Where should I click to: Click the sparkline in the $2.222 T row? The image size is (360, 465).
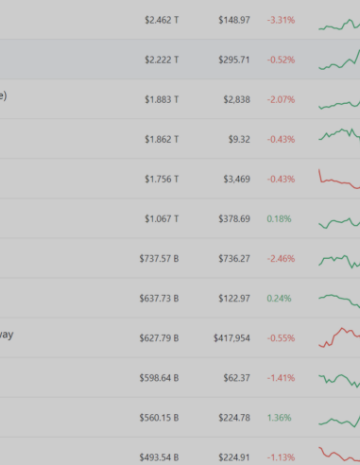pos(339,60)
